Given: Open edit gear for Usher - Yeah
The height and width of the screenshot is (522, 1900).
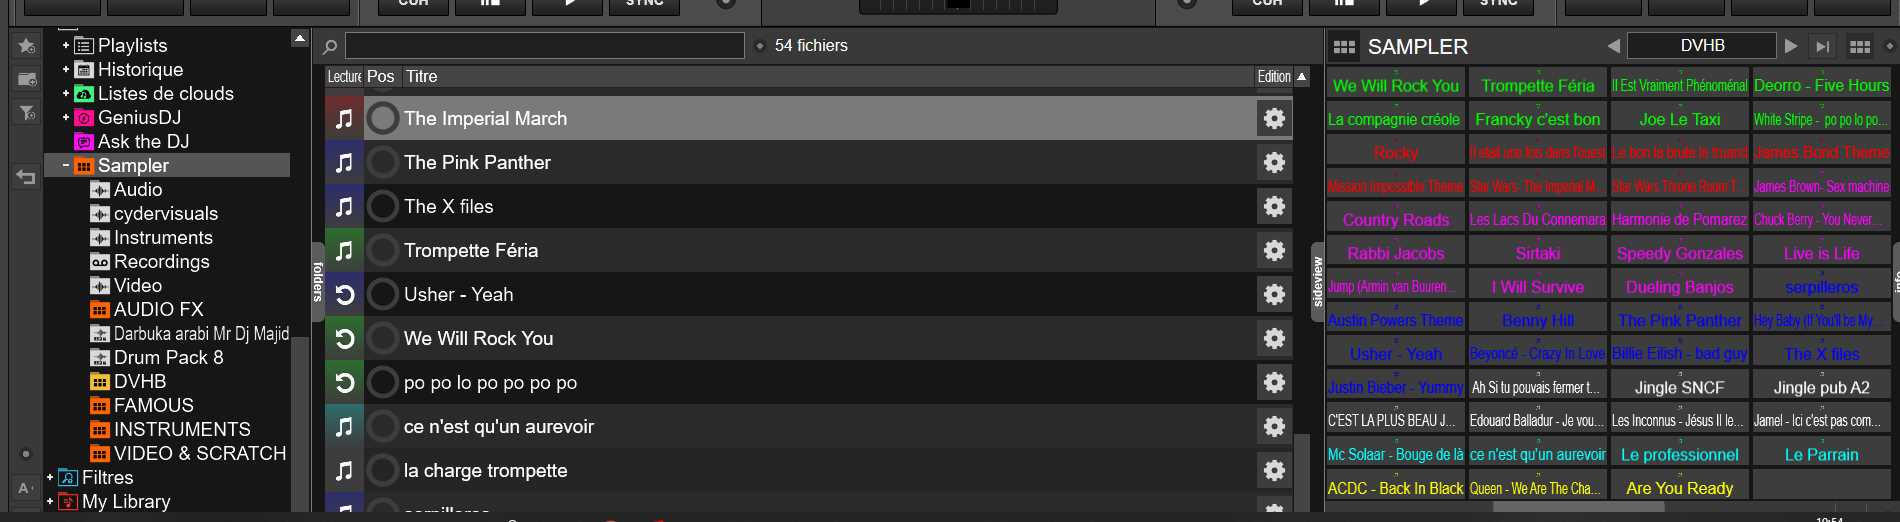Looking at the screenshot, I should pos(1274,294).
